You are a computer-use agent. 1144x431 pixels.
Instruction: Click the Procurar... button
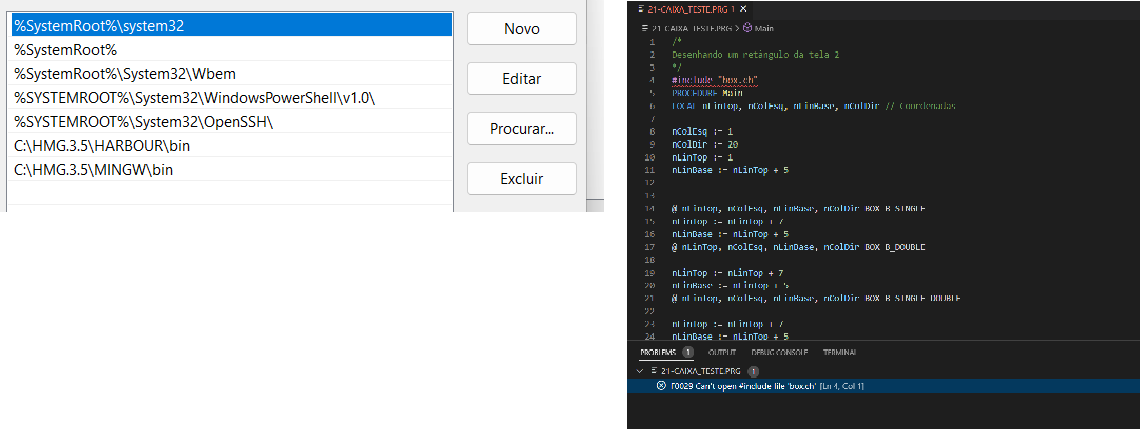(521, 129)
